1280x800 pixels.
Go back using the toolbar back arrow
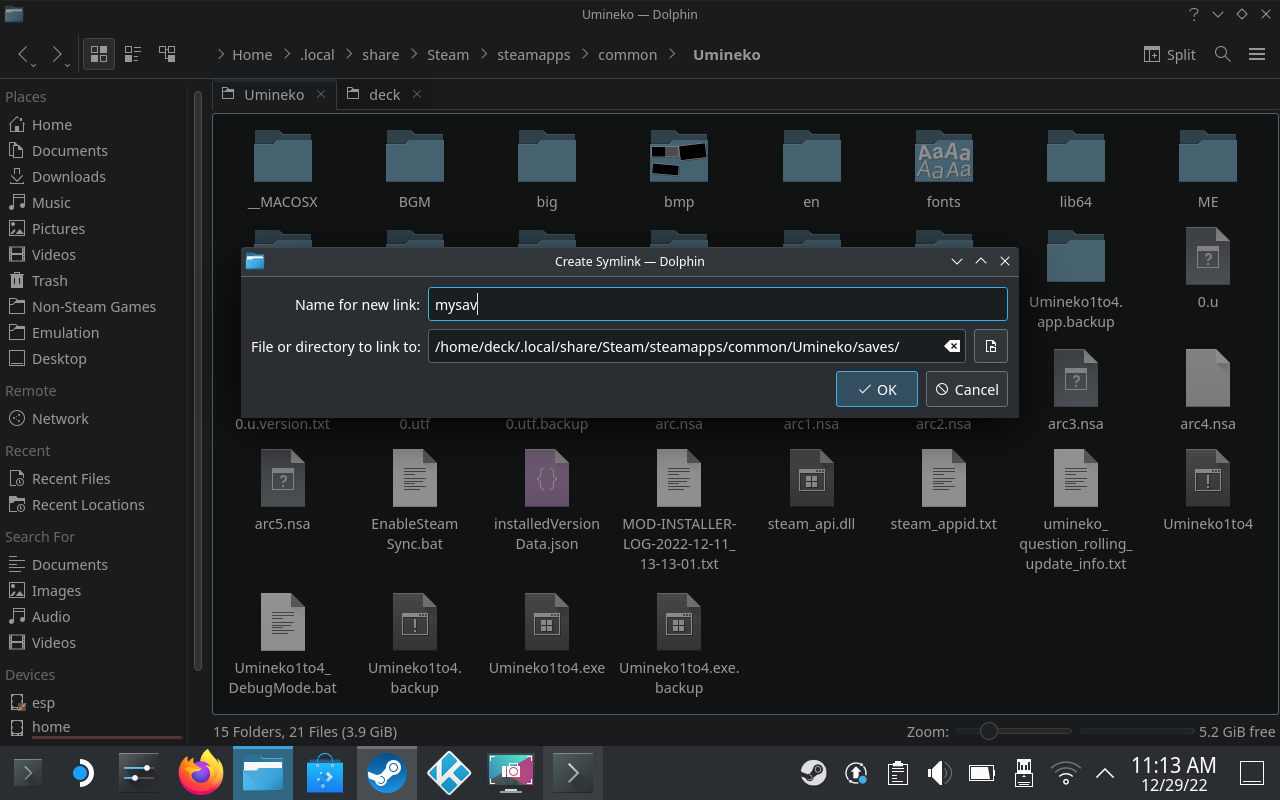24,54
